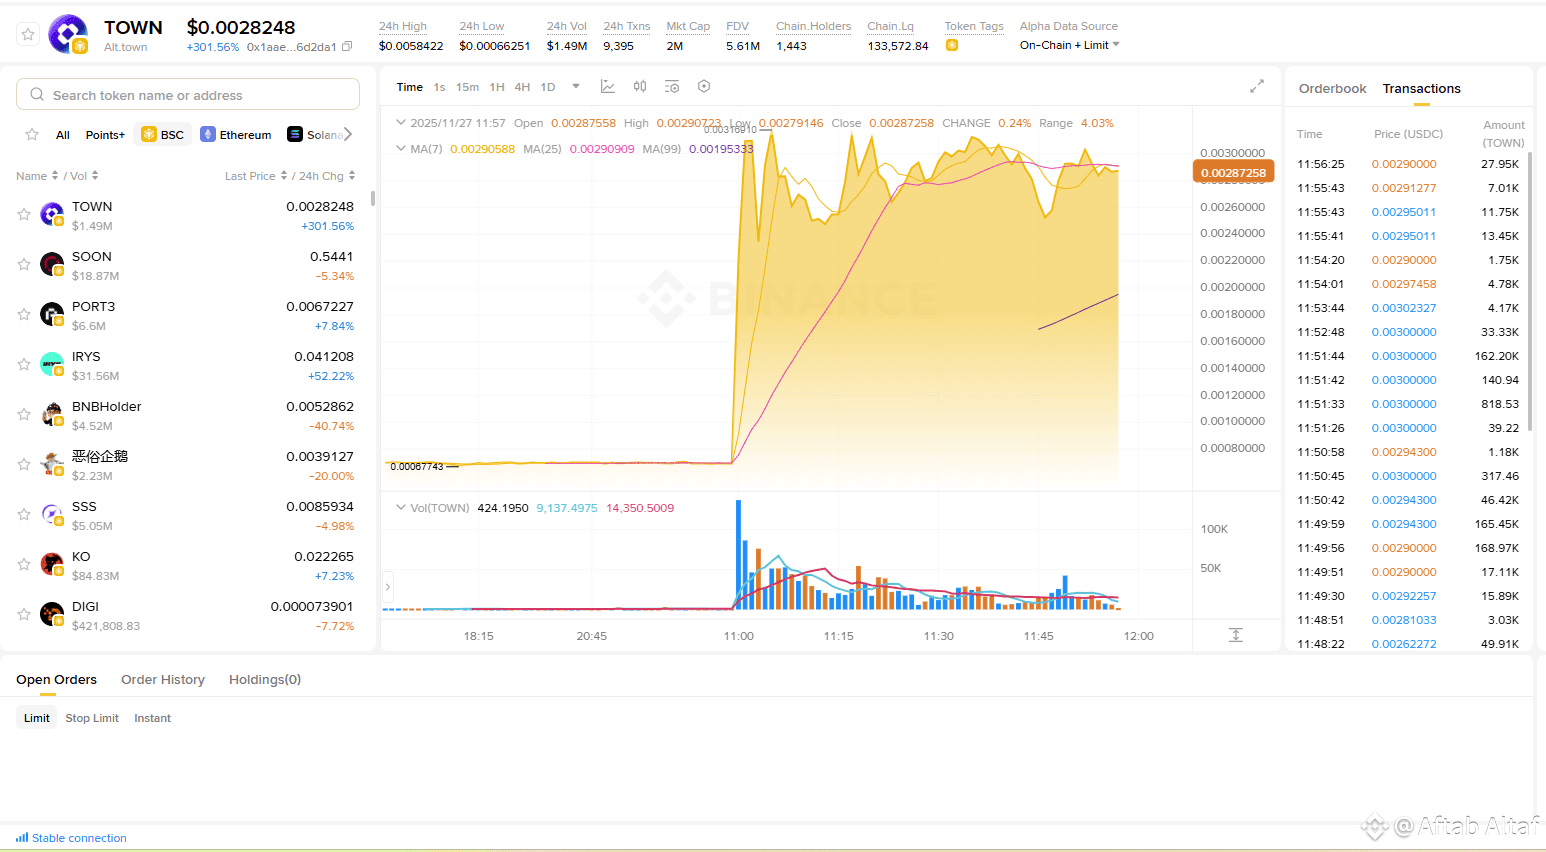Viewport: 1546px width, 852px height.
Task: Select the Ethereum chain filter
Action: point(236,135)
